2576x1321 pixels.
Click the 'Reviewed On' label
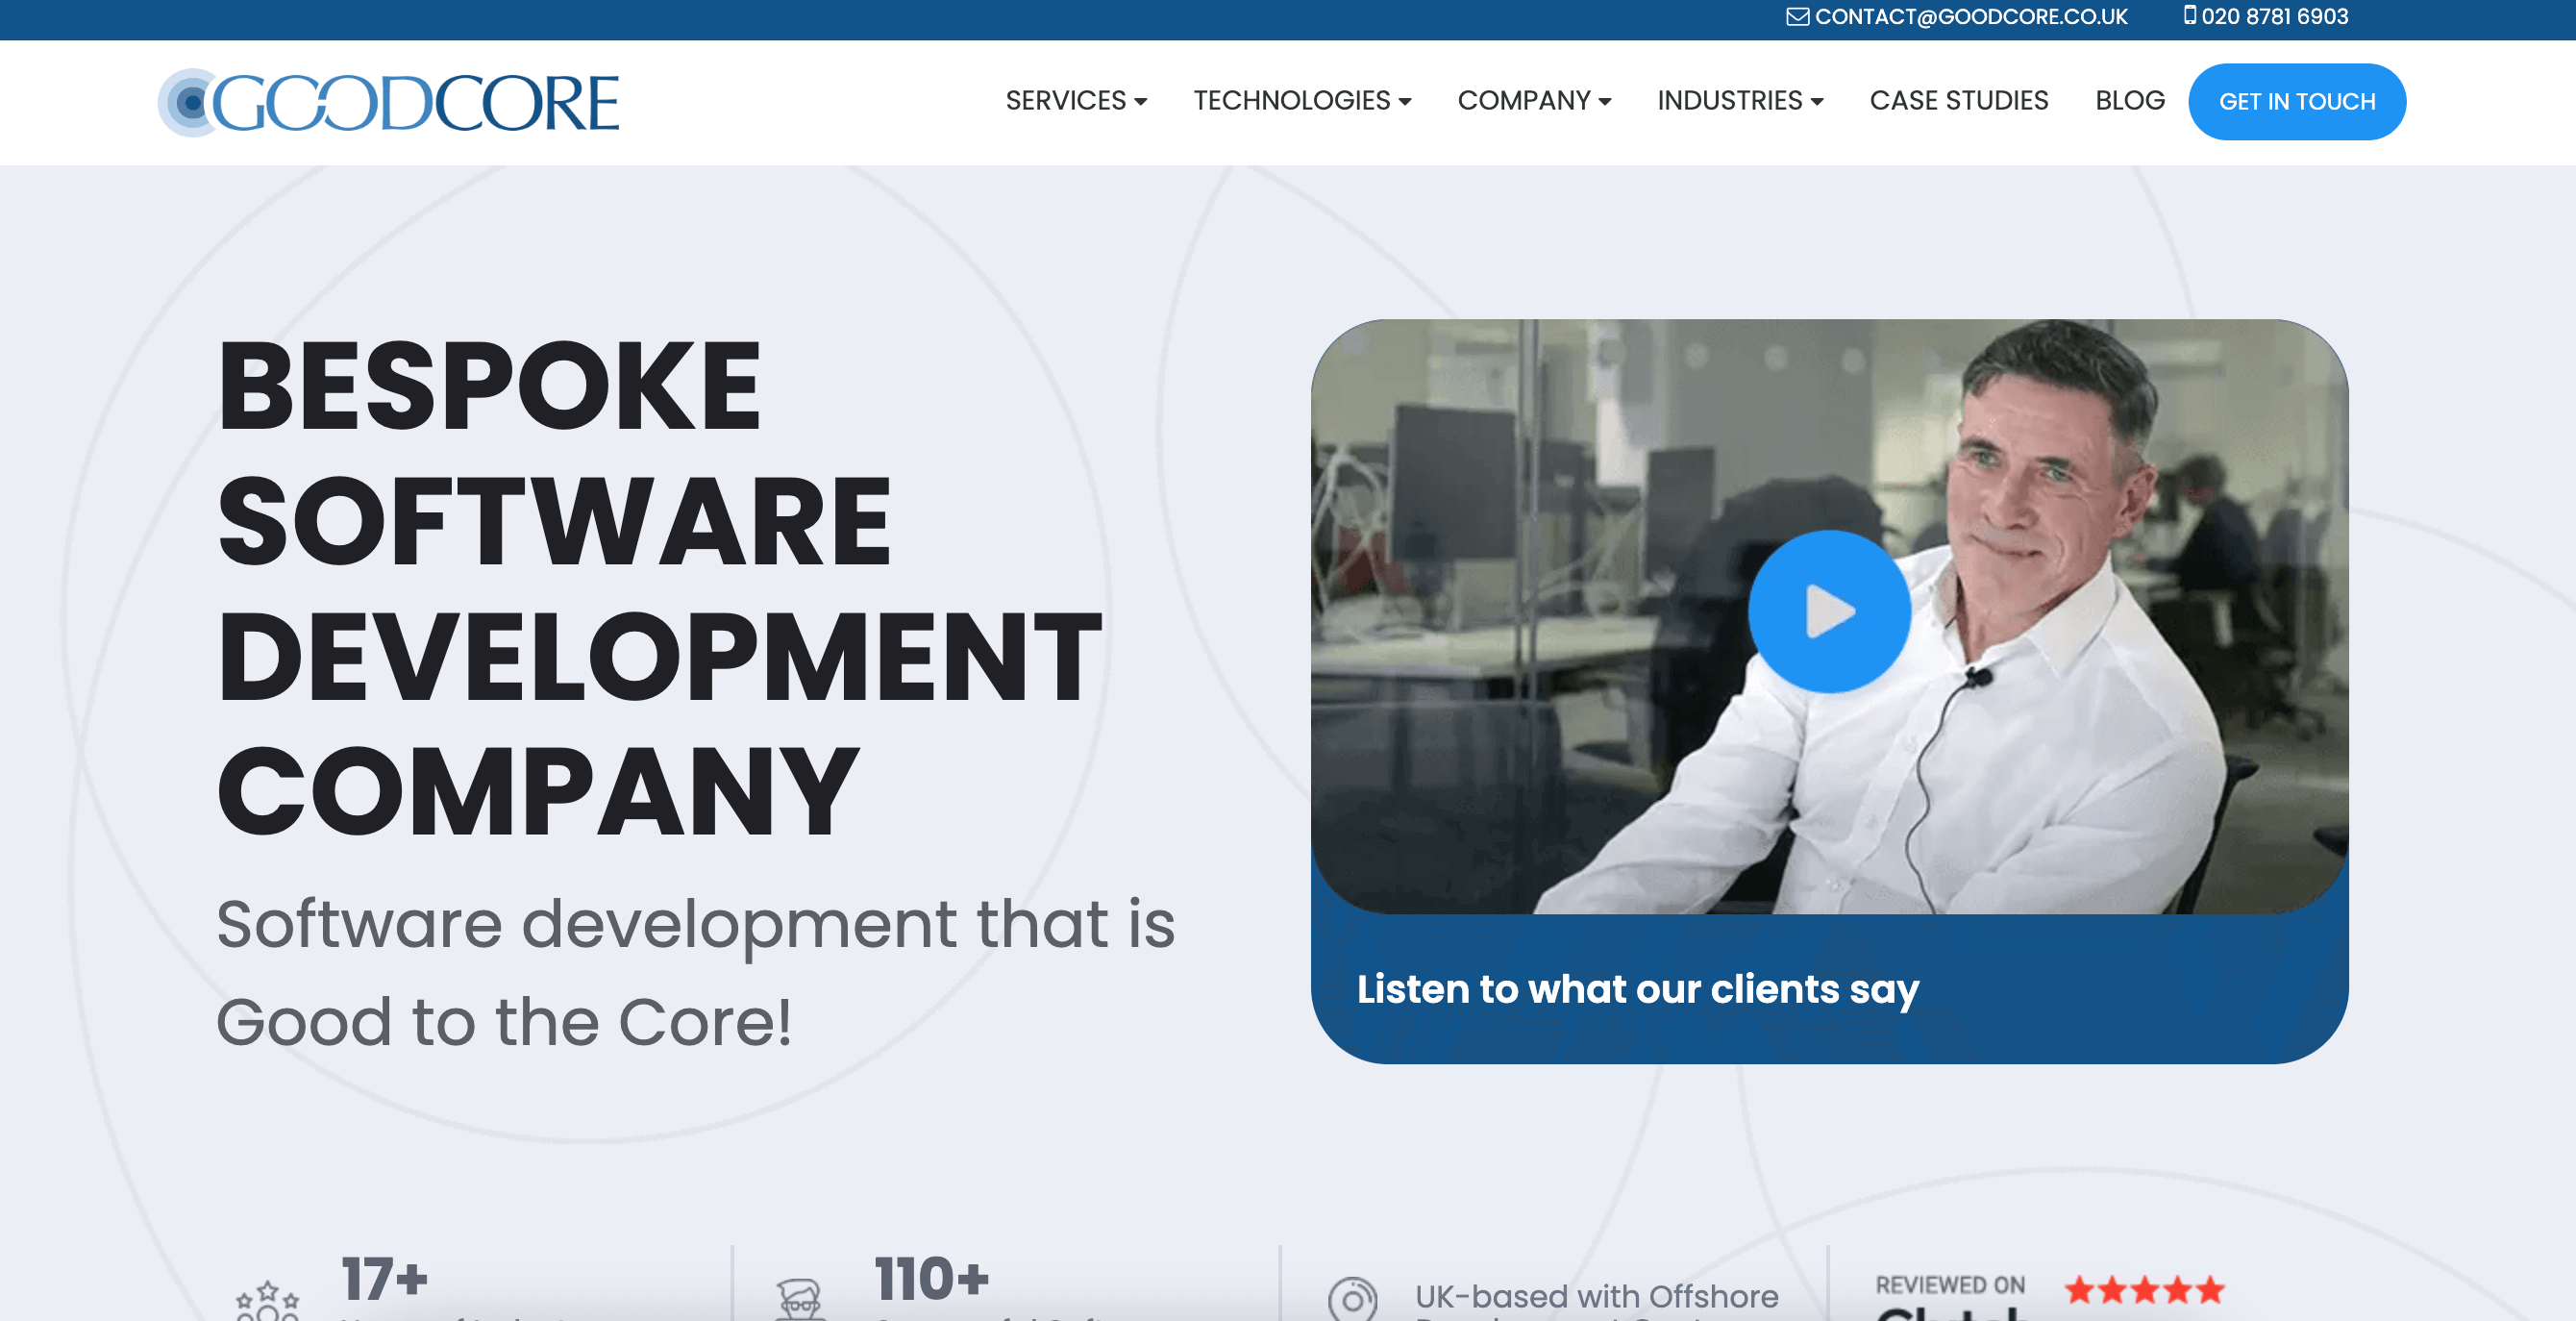[x=1949, y=1285]
